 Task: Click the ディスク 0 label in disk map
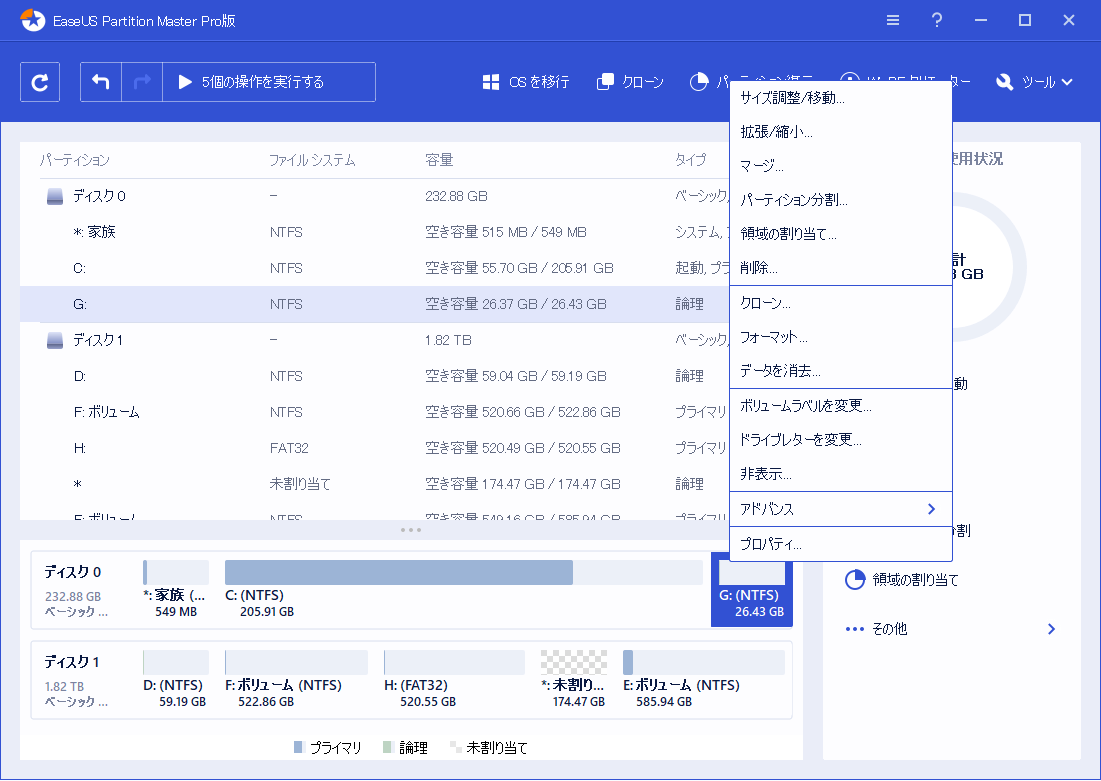pos(73,572)
